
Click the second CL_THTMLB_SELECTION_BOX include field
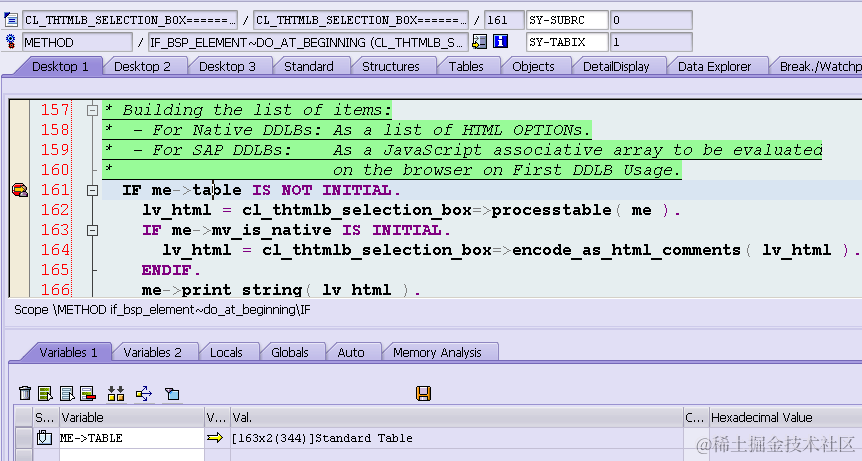(x=361, y=20)
